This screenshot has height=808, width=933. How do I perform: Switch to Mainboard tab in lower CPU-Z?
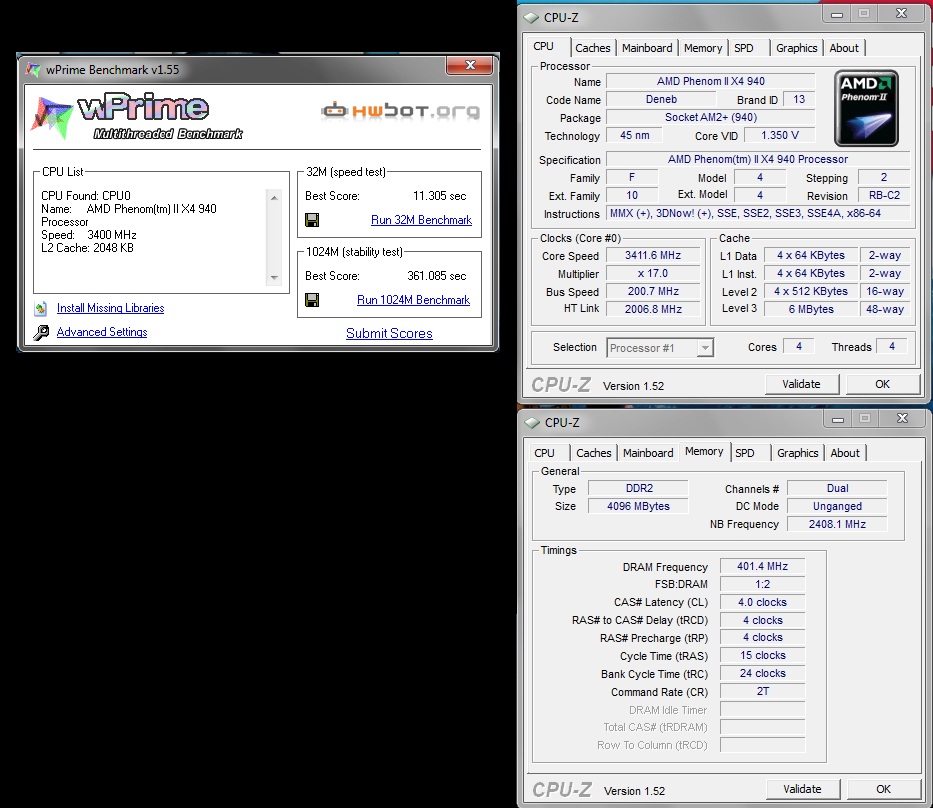(x=648, y=453)
